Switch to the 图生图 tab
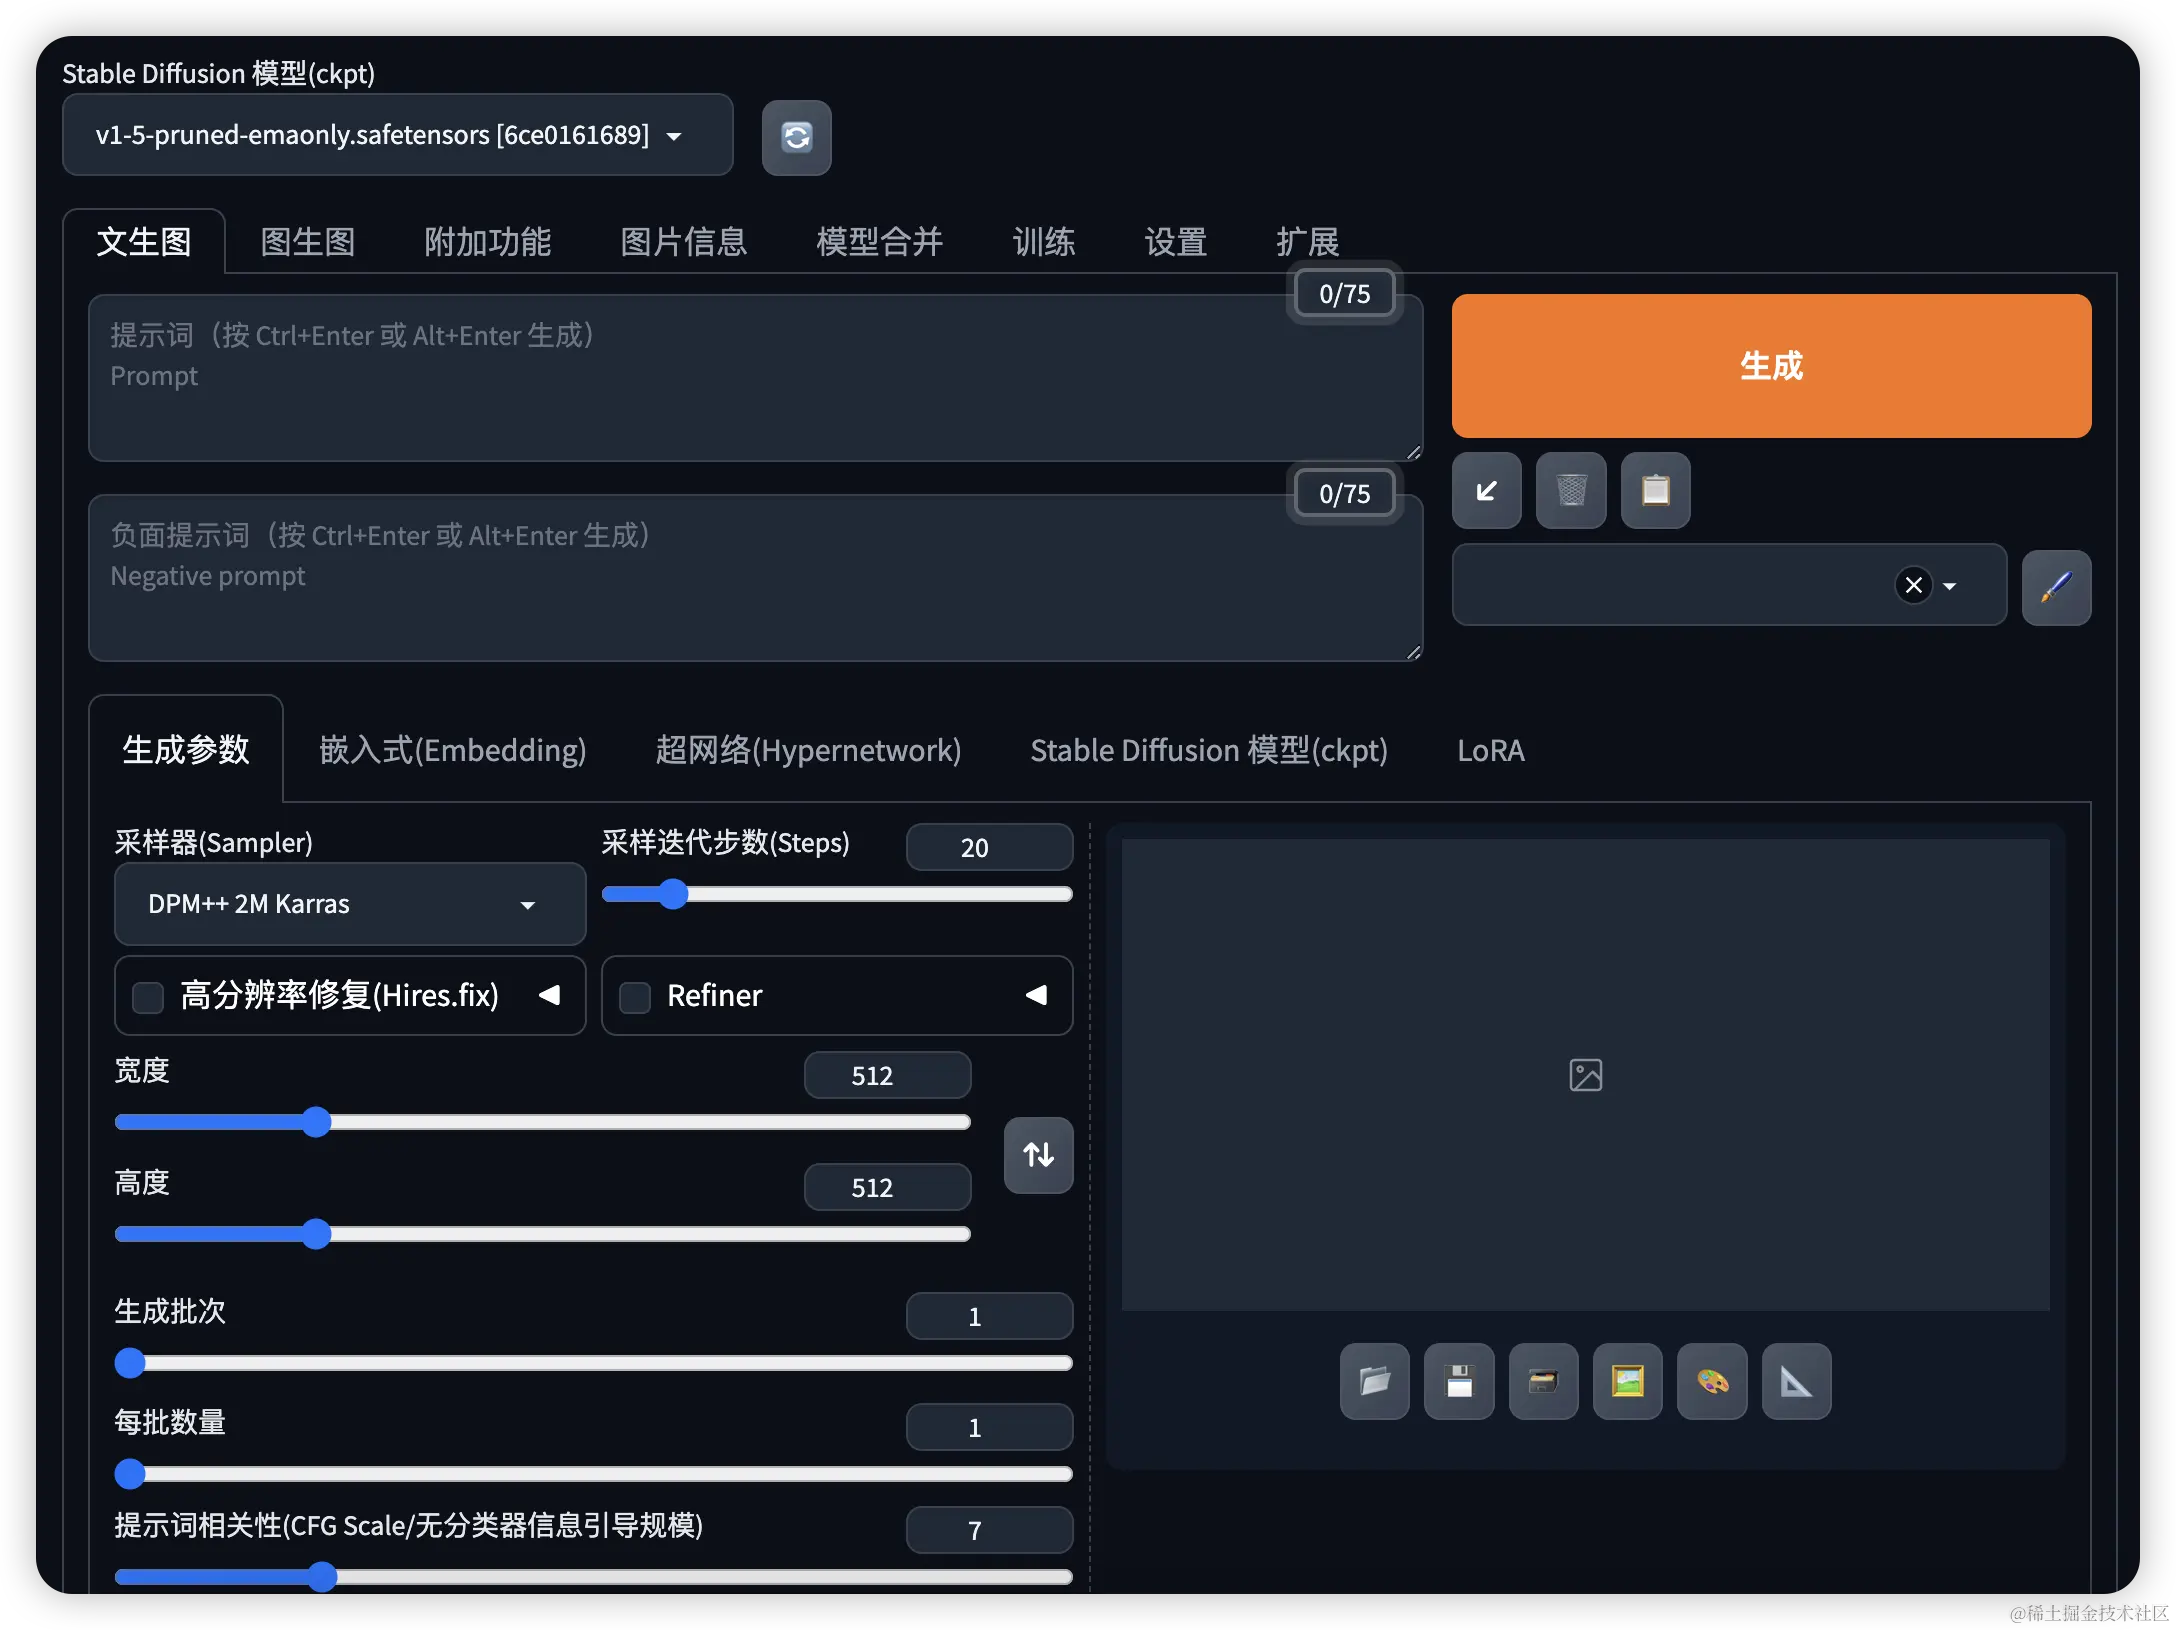2176x1630 pixels. pos(308,241)
